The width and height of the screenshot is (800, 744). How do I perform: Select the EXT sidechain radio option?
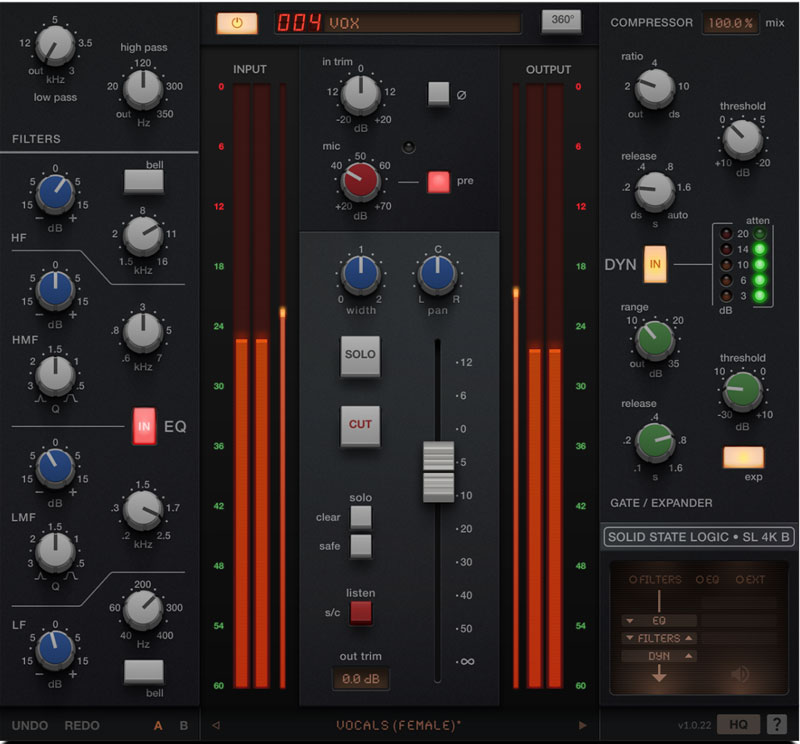pyautogui.click(x=741, y=580)
